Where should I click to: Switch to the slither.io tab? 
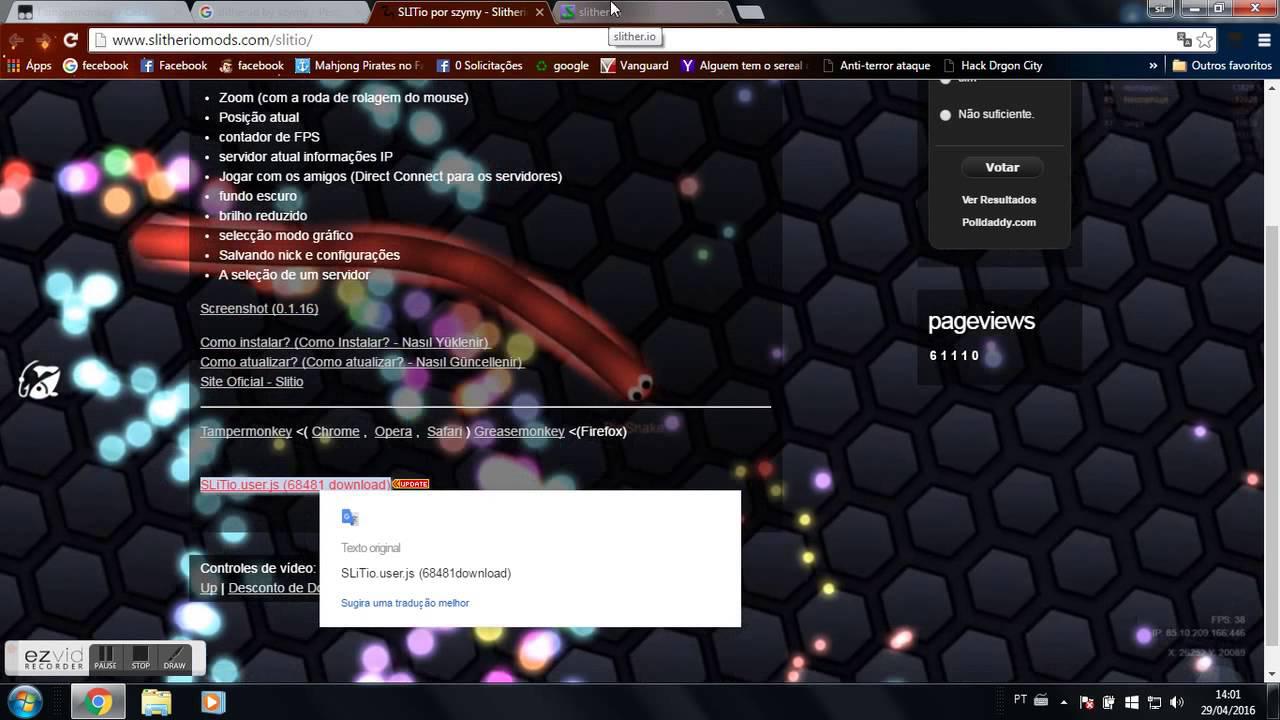(640, 12)
